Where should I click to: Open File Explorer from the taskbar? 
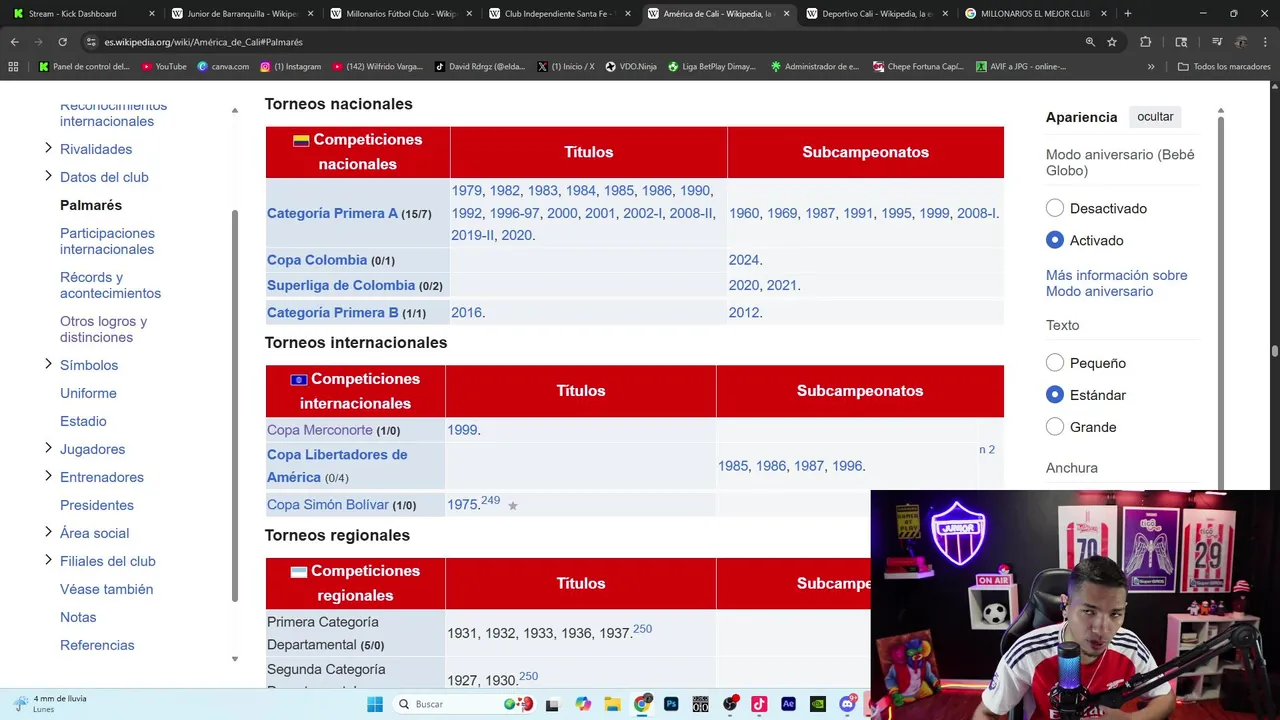[612, 704]
